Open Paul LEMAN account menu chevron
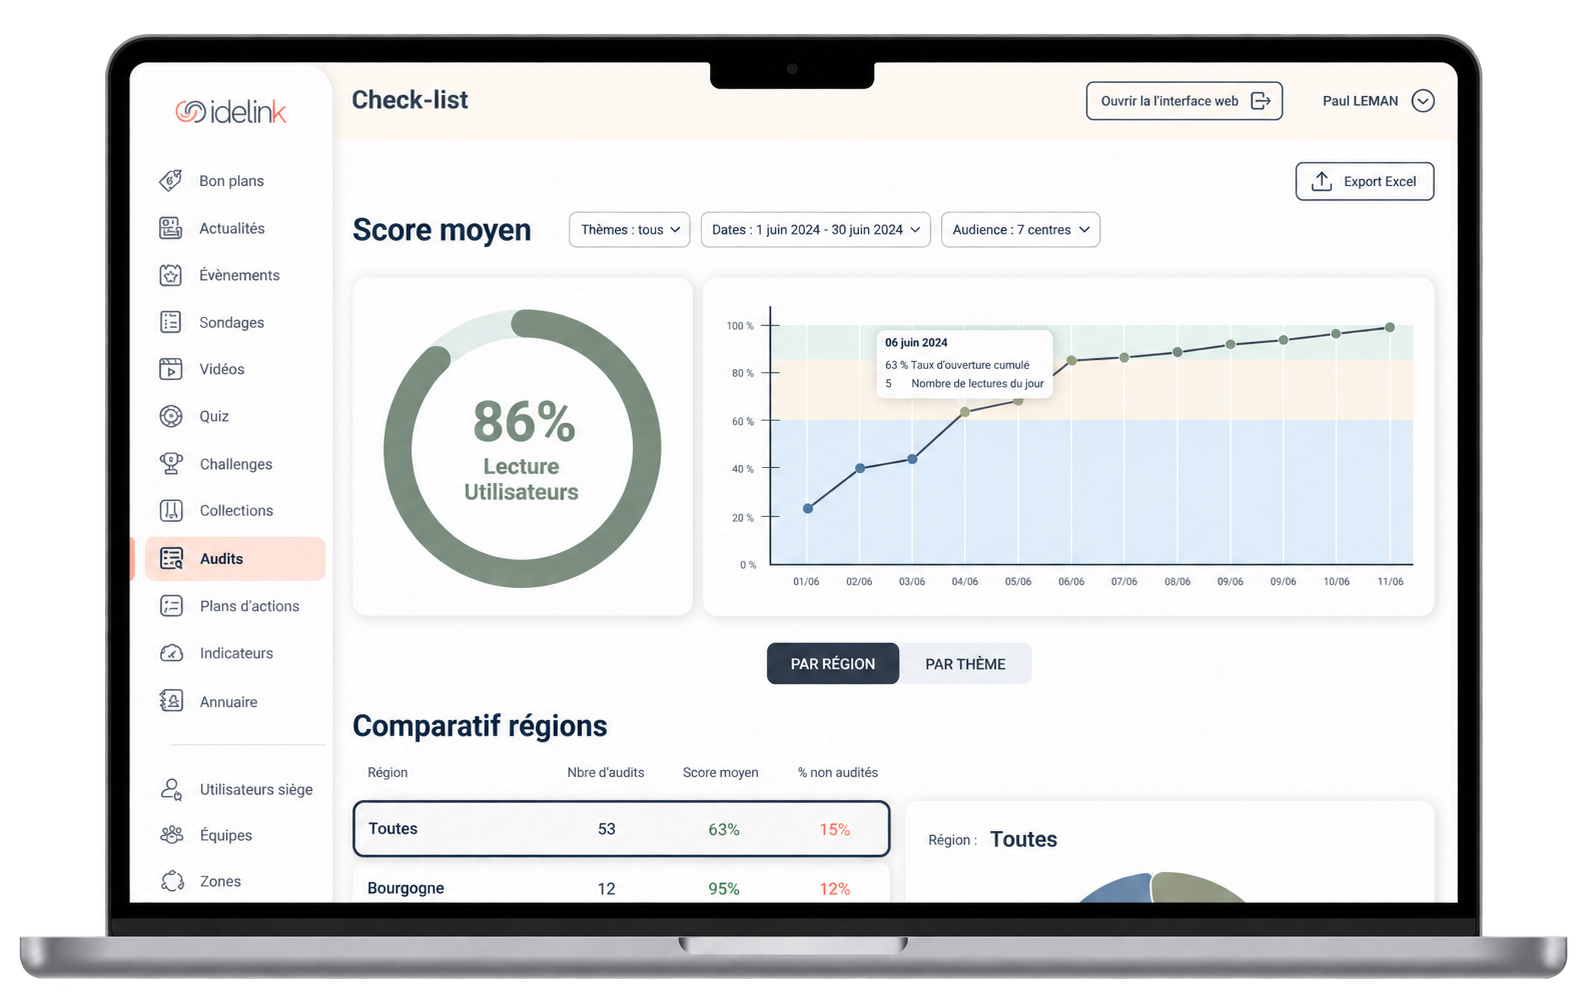 [1423, 101]
